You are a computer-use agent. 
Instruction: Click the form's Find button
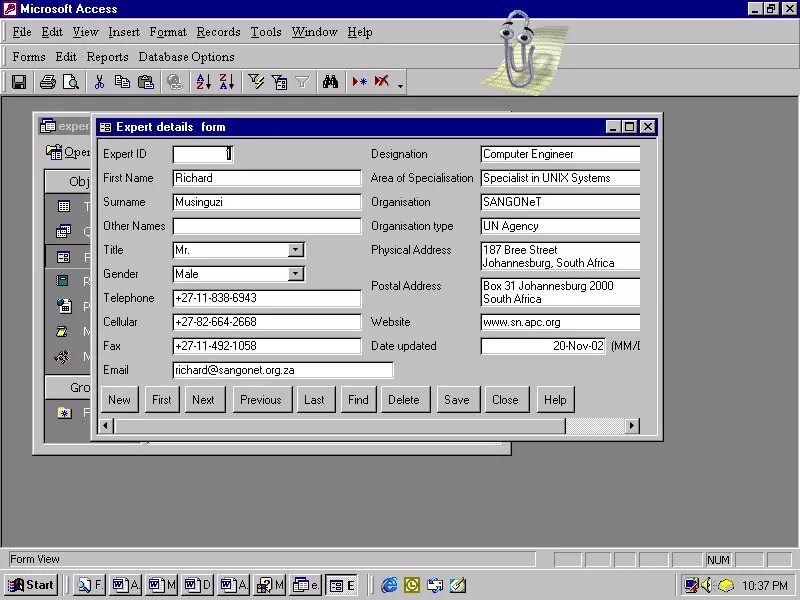coord(358,399)
